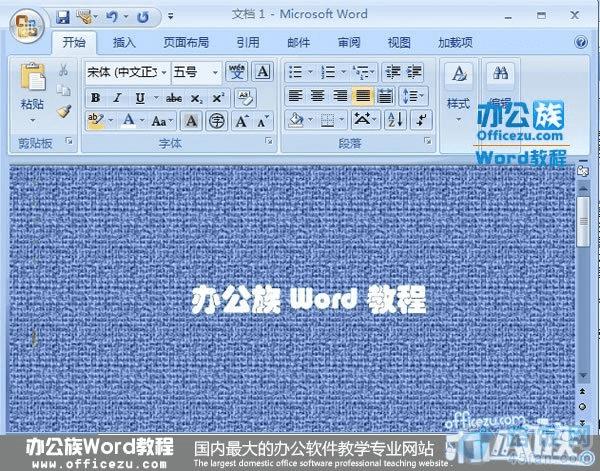Grow font size with large A

tap(242, 121)
